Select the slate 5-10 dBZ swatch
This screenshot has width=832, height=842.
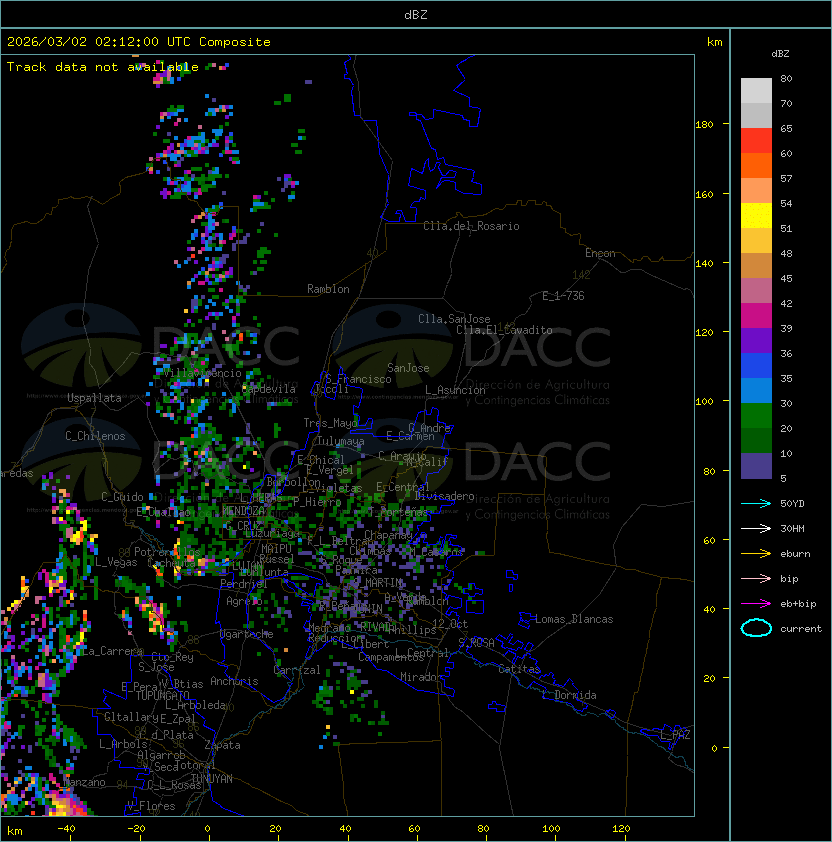coord(756,466)
